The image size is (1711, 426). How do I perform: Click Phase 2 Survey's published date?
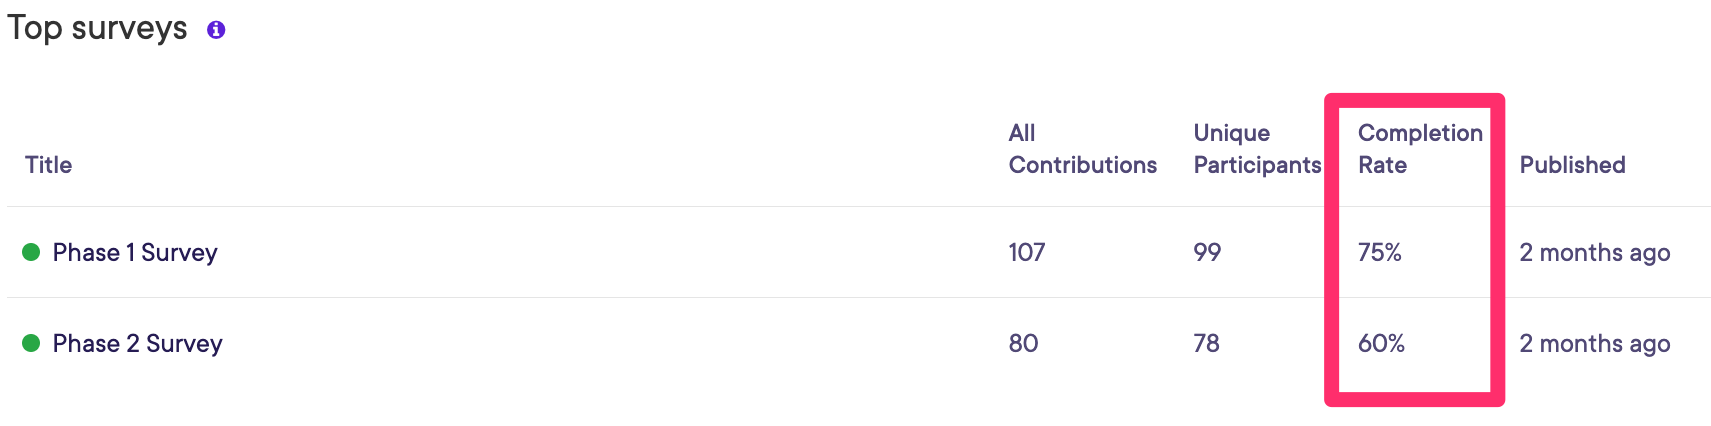click(1594, 343)
